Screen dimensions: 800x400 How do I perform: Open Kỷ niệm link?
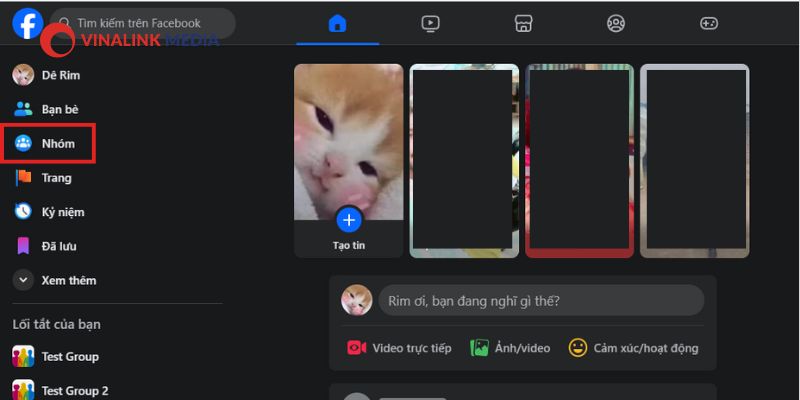click(63, 212)
